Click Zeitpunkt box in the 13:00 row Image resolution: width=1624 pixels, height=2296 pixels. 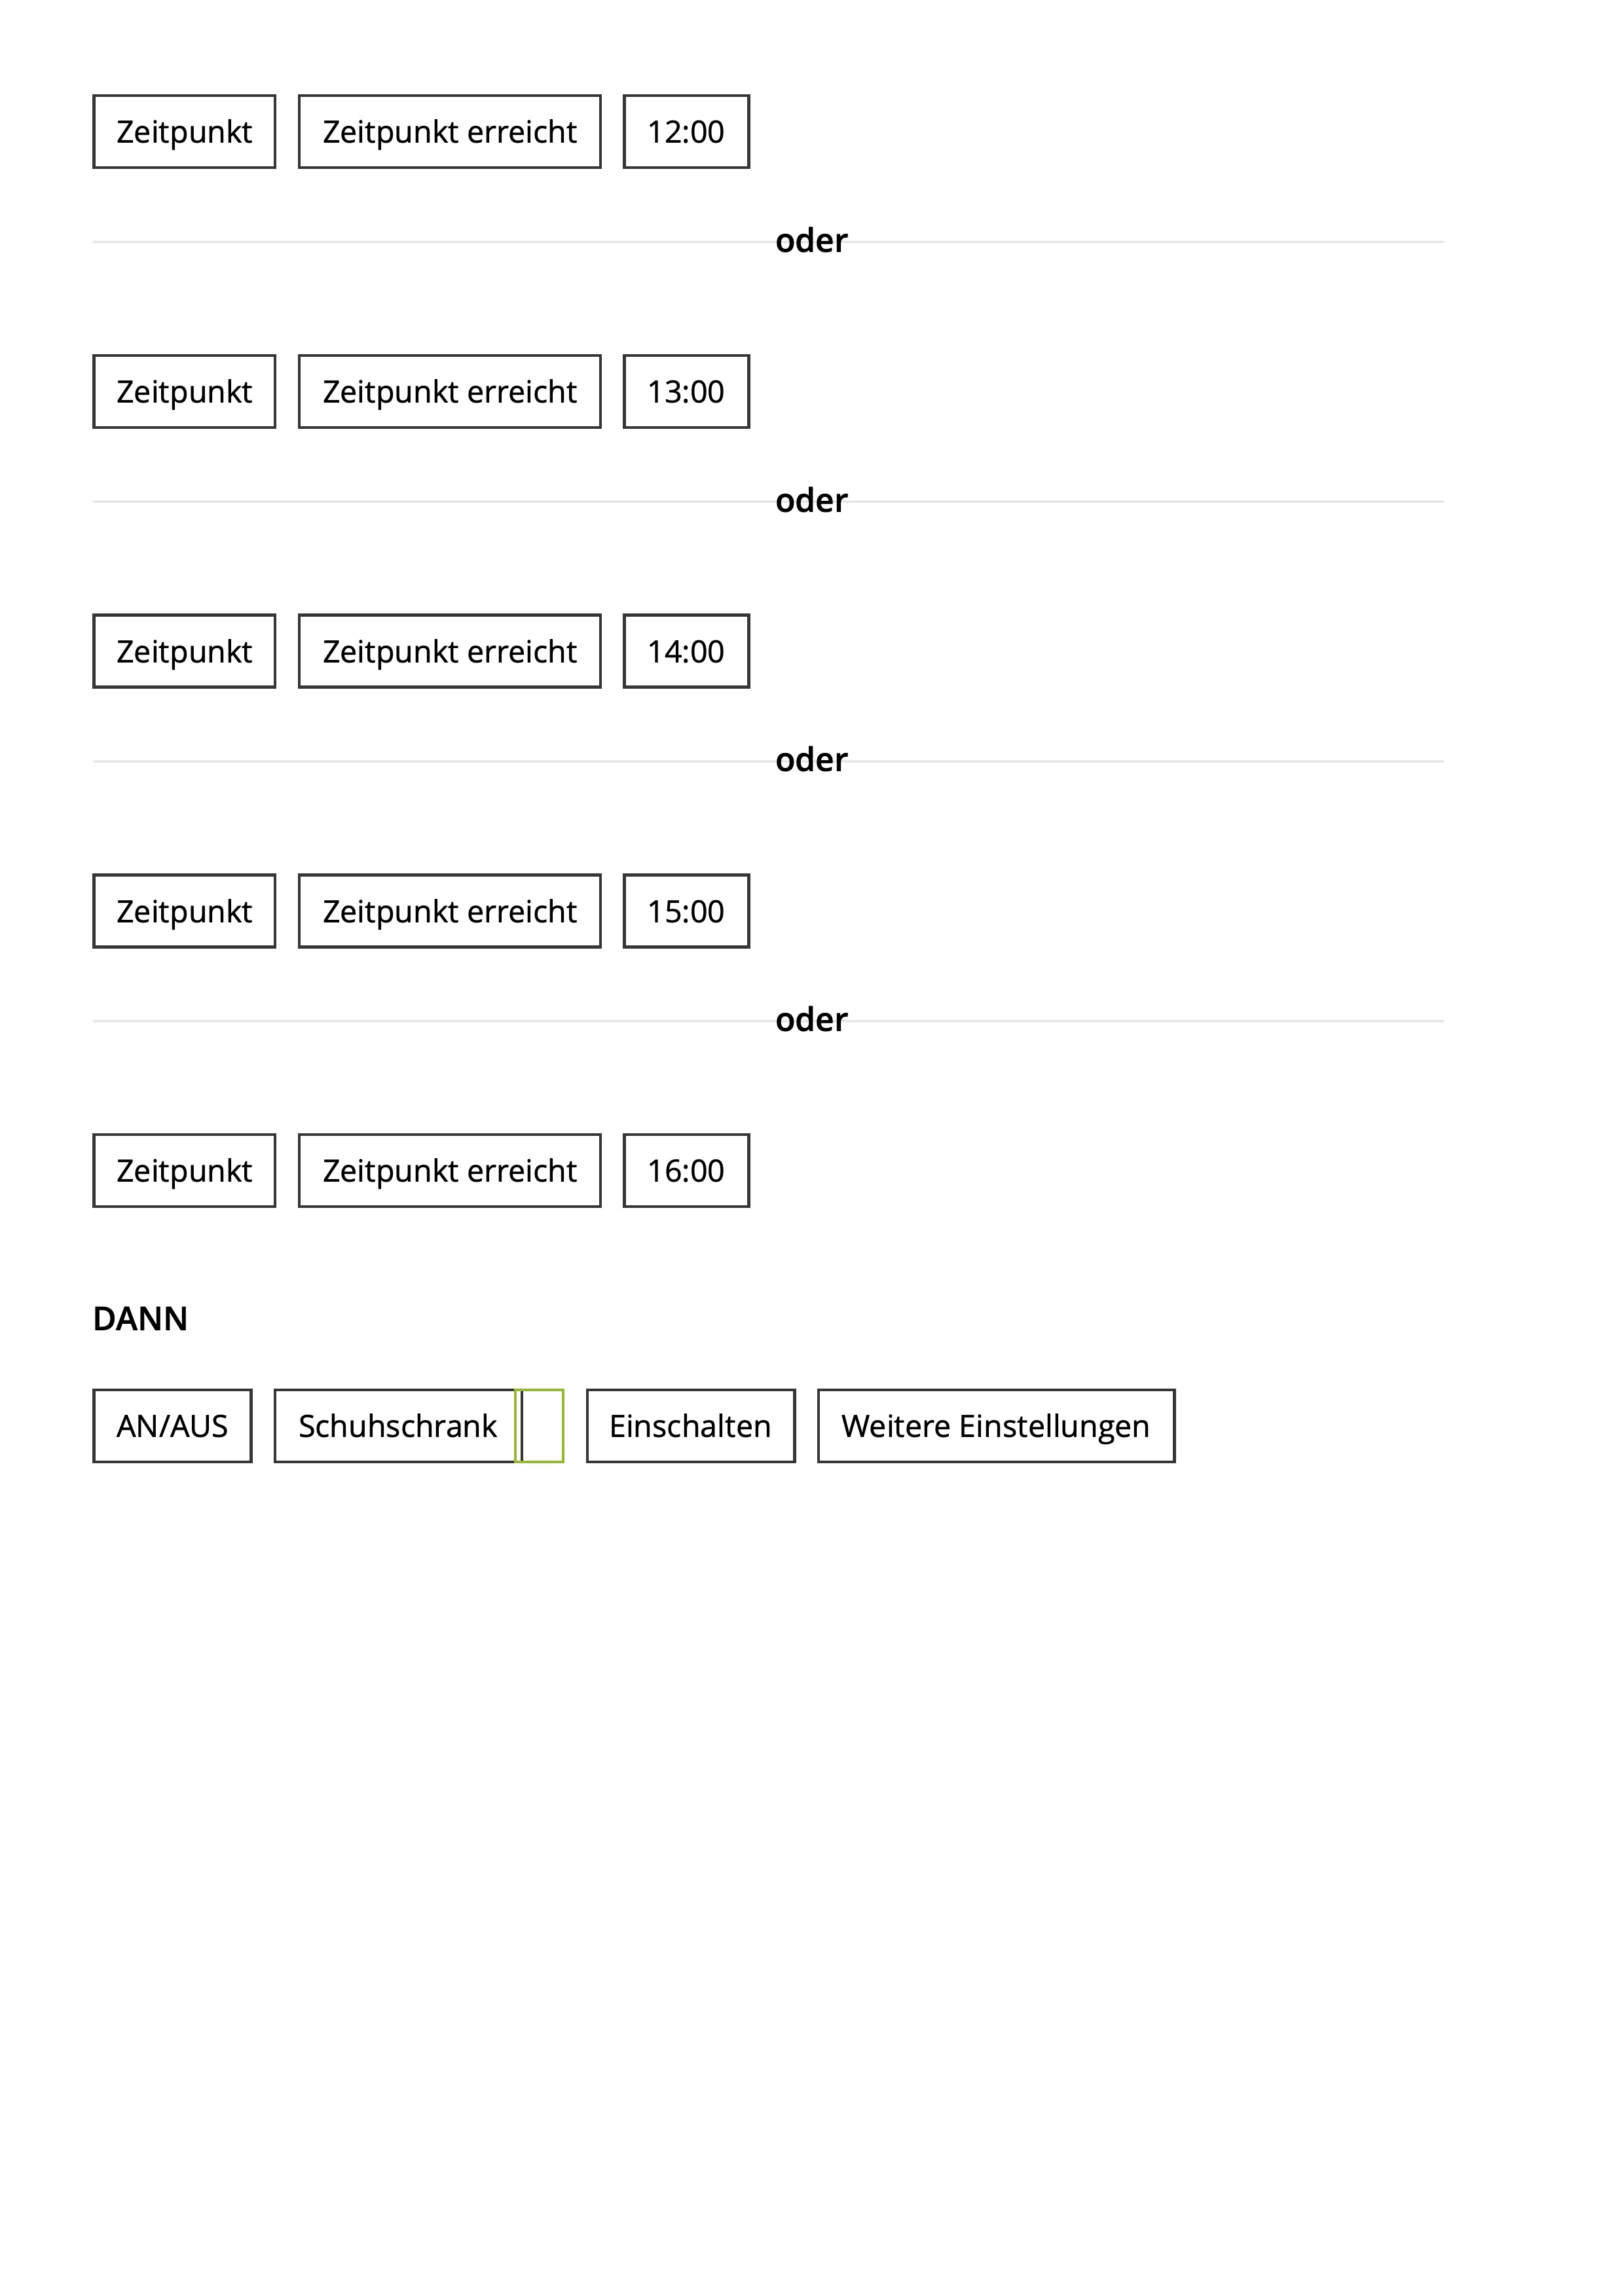tap(184, 392)
